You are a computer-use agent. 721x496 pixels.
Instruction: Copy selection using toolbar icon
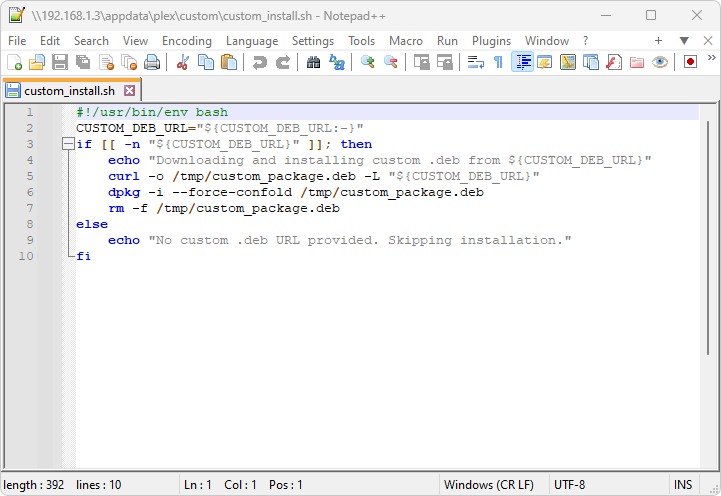coord(206,62)
